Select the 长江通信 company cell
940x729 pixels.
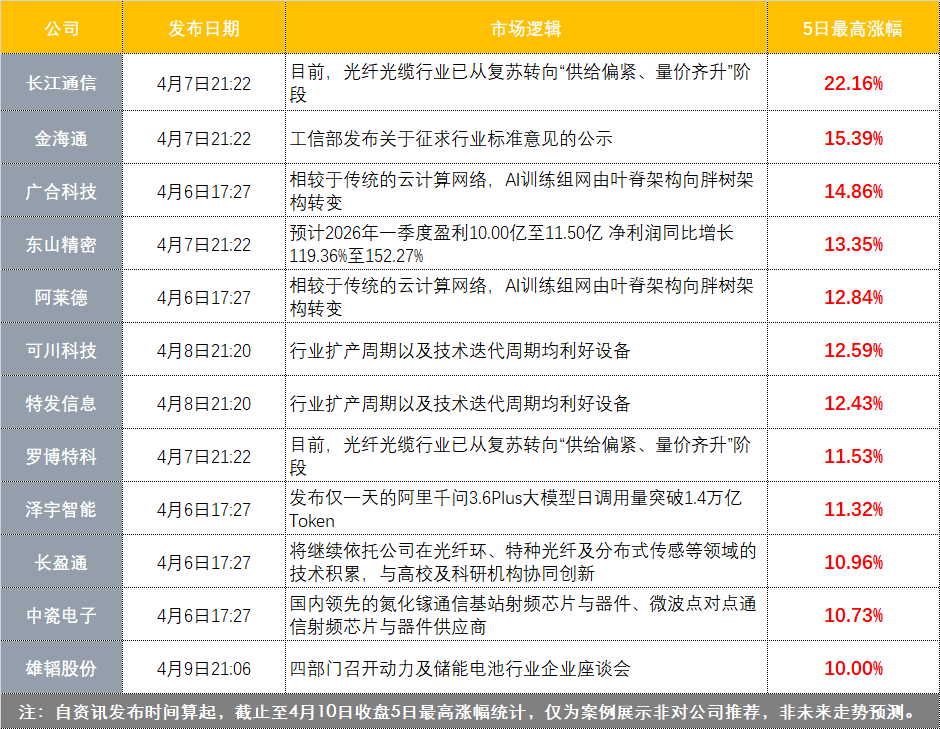61,84
